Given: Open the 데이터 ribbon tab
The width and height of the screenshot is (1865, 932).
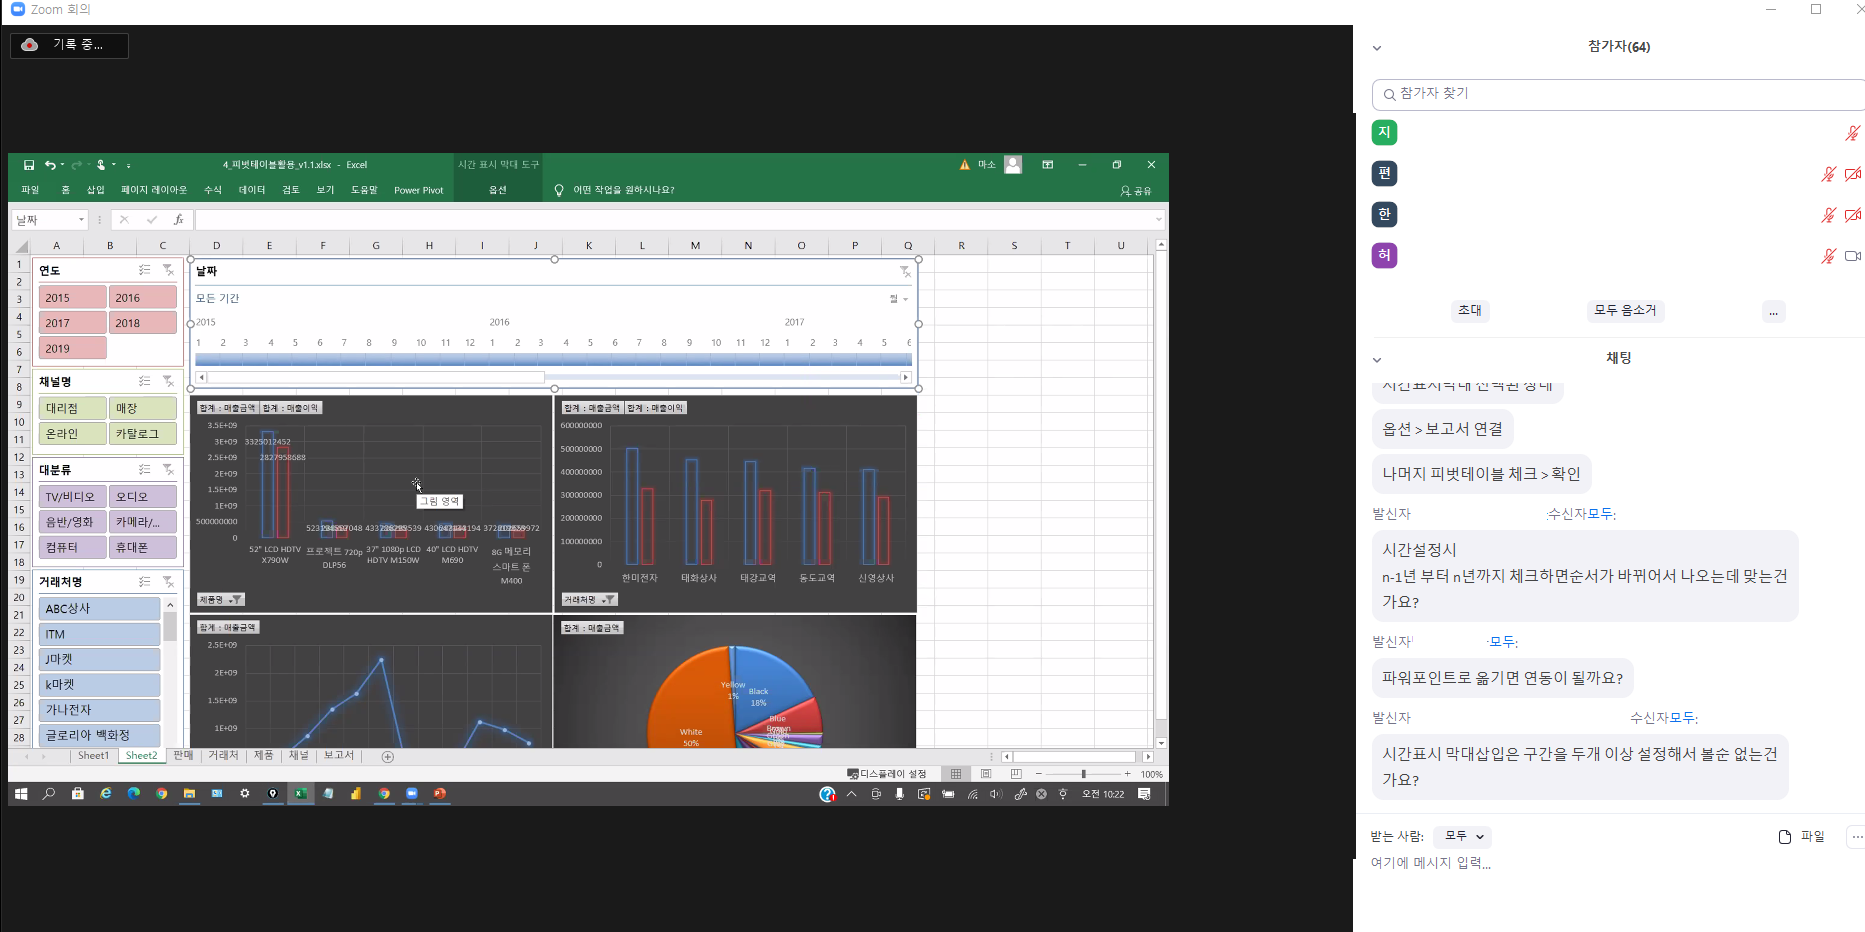Looking at the screenshot, I should coord(252,190).
